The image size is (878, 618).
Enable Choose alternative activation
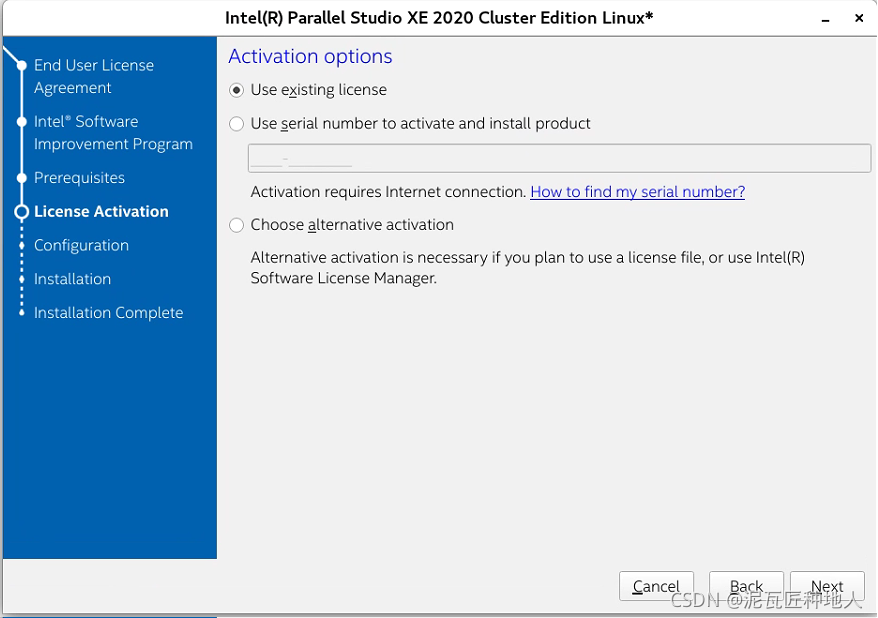coord(236,225)
